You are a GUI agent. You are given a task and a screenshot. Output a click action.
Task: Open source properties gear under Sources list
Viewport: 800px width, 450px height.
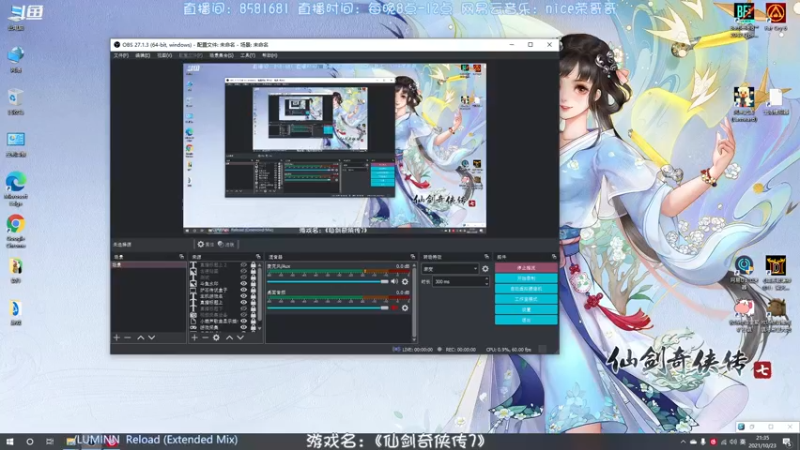pos(216,338)
